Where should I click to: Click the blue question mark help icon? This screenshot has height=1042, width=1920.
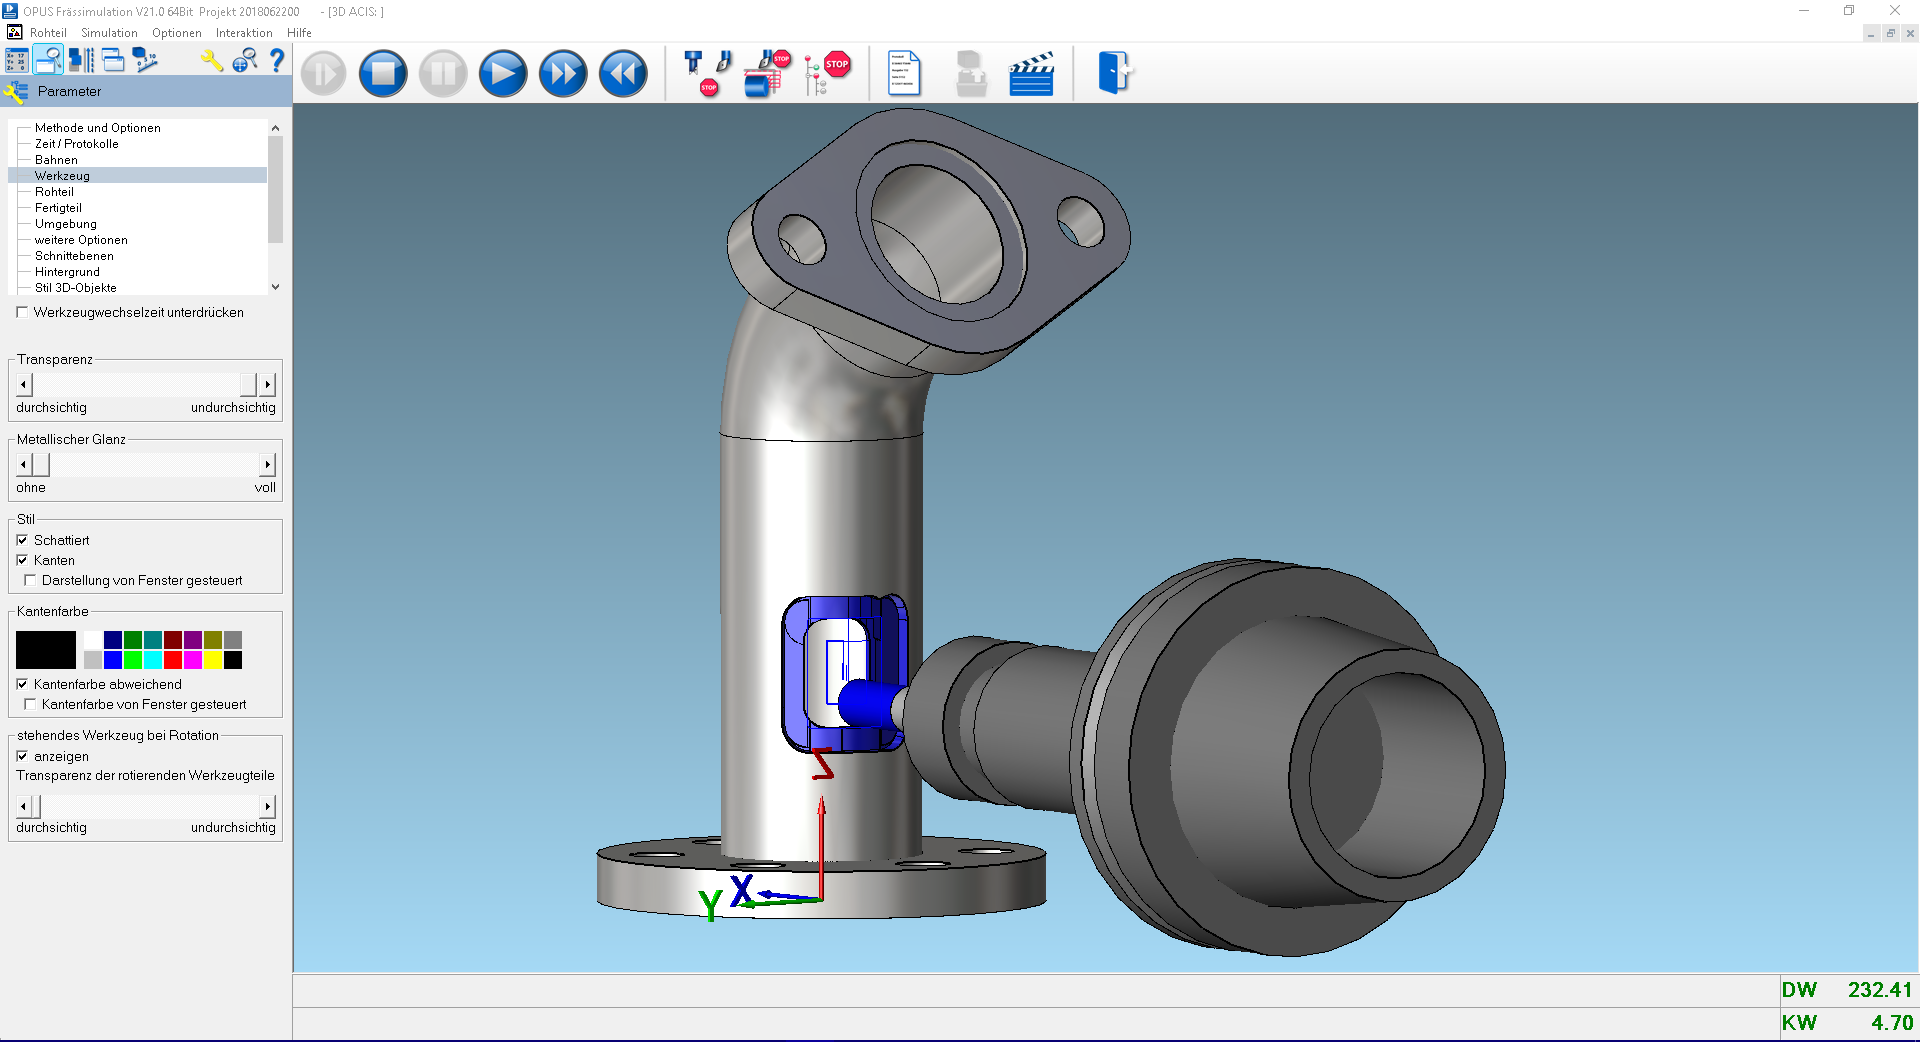pos(277,61)
